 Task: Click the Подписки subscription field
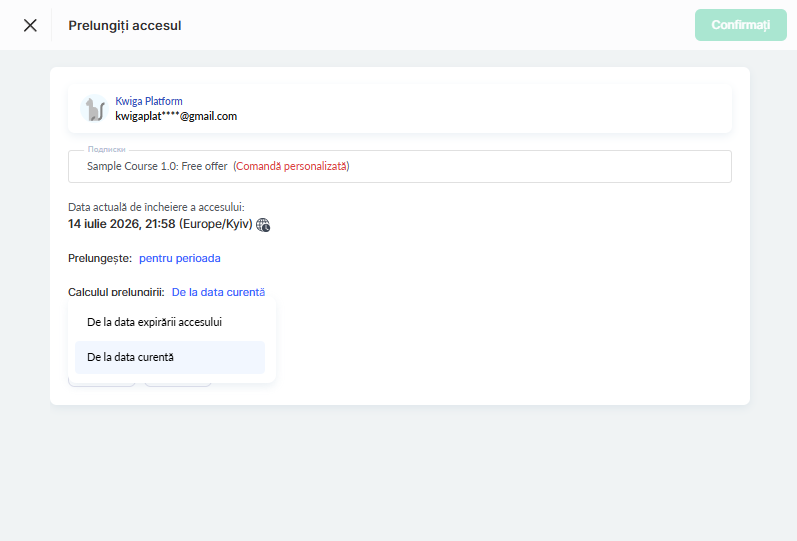click(400, 166)
